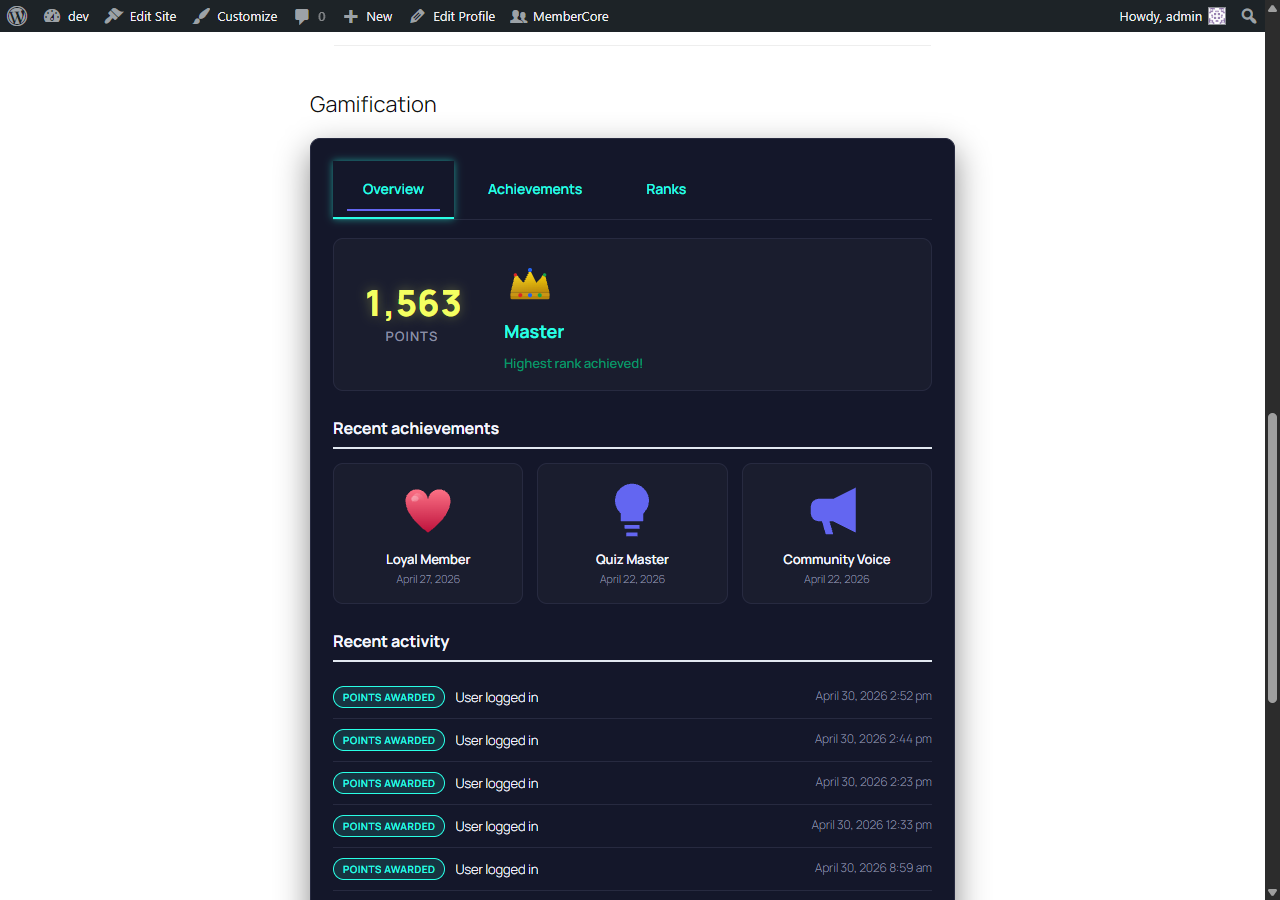The height and width of the screenshot is (900, 1280).
Task: Click the Community Voice achievement title
Action: (836, 559)
